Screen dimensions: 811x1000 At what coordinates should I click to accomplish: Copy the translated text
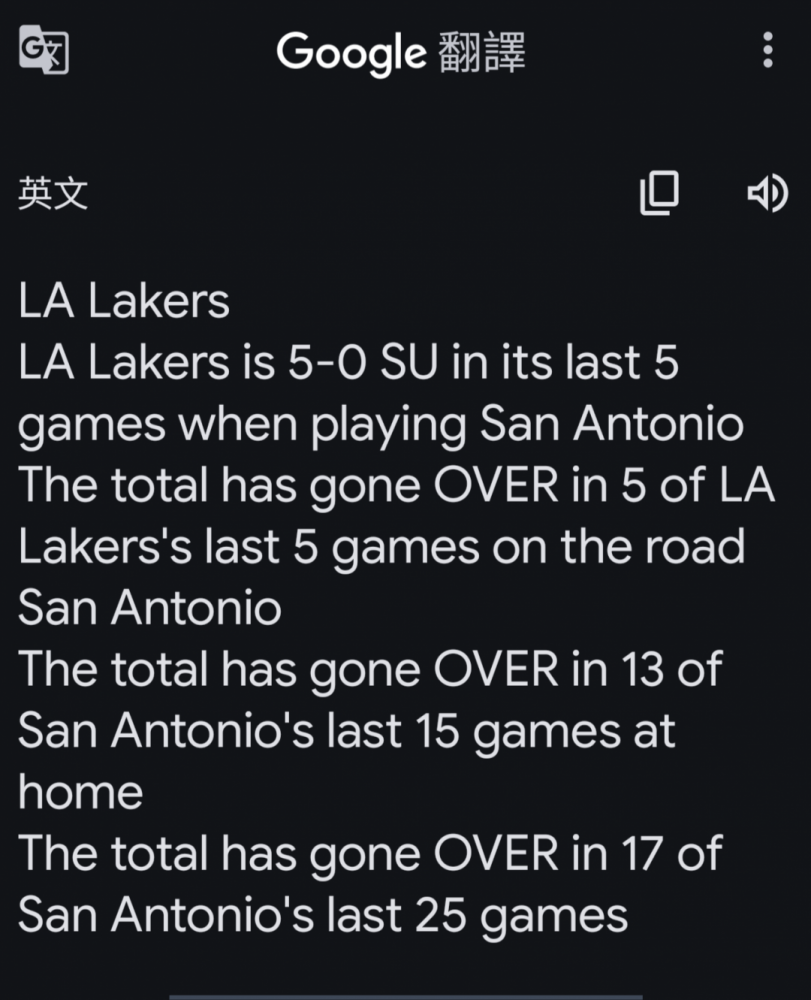pyautogui.click(x=659, y=193)
